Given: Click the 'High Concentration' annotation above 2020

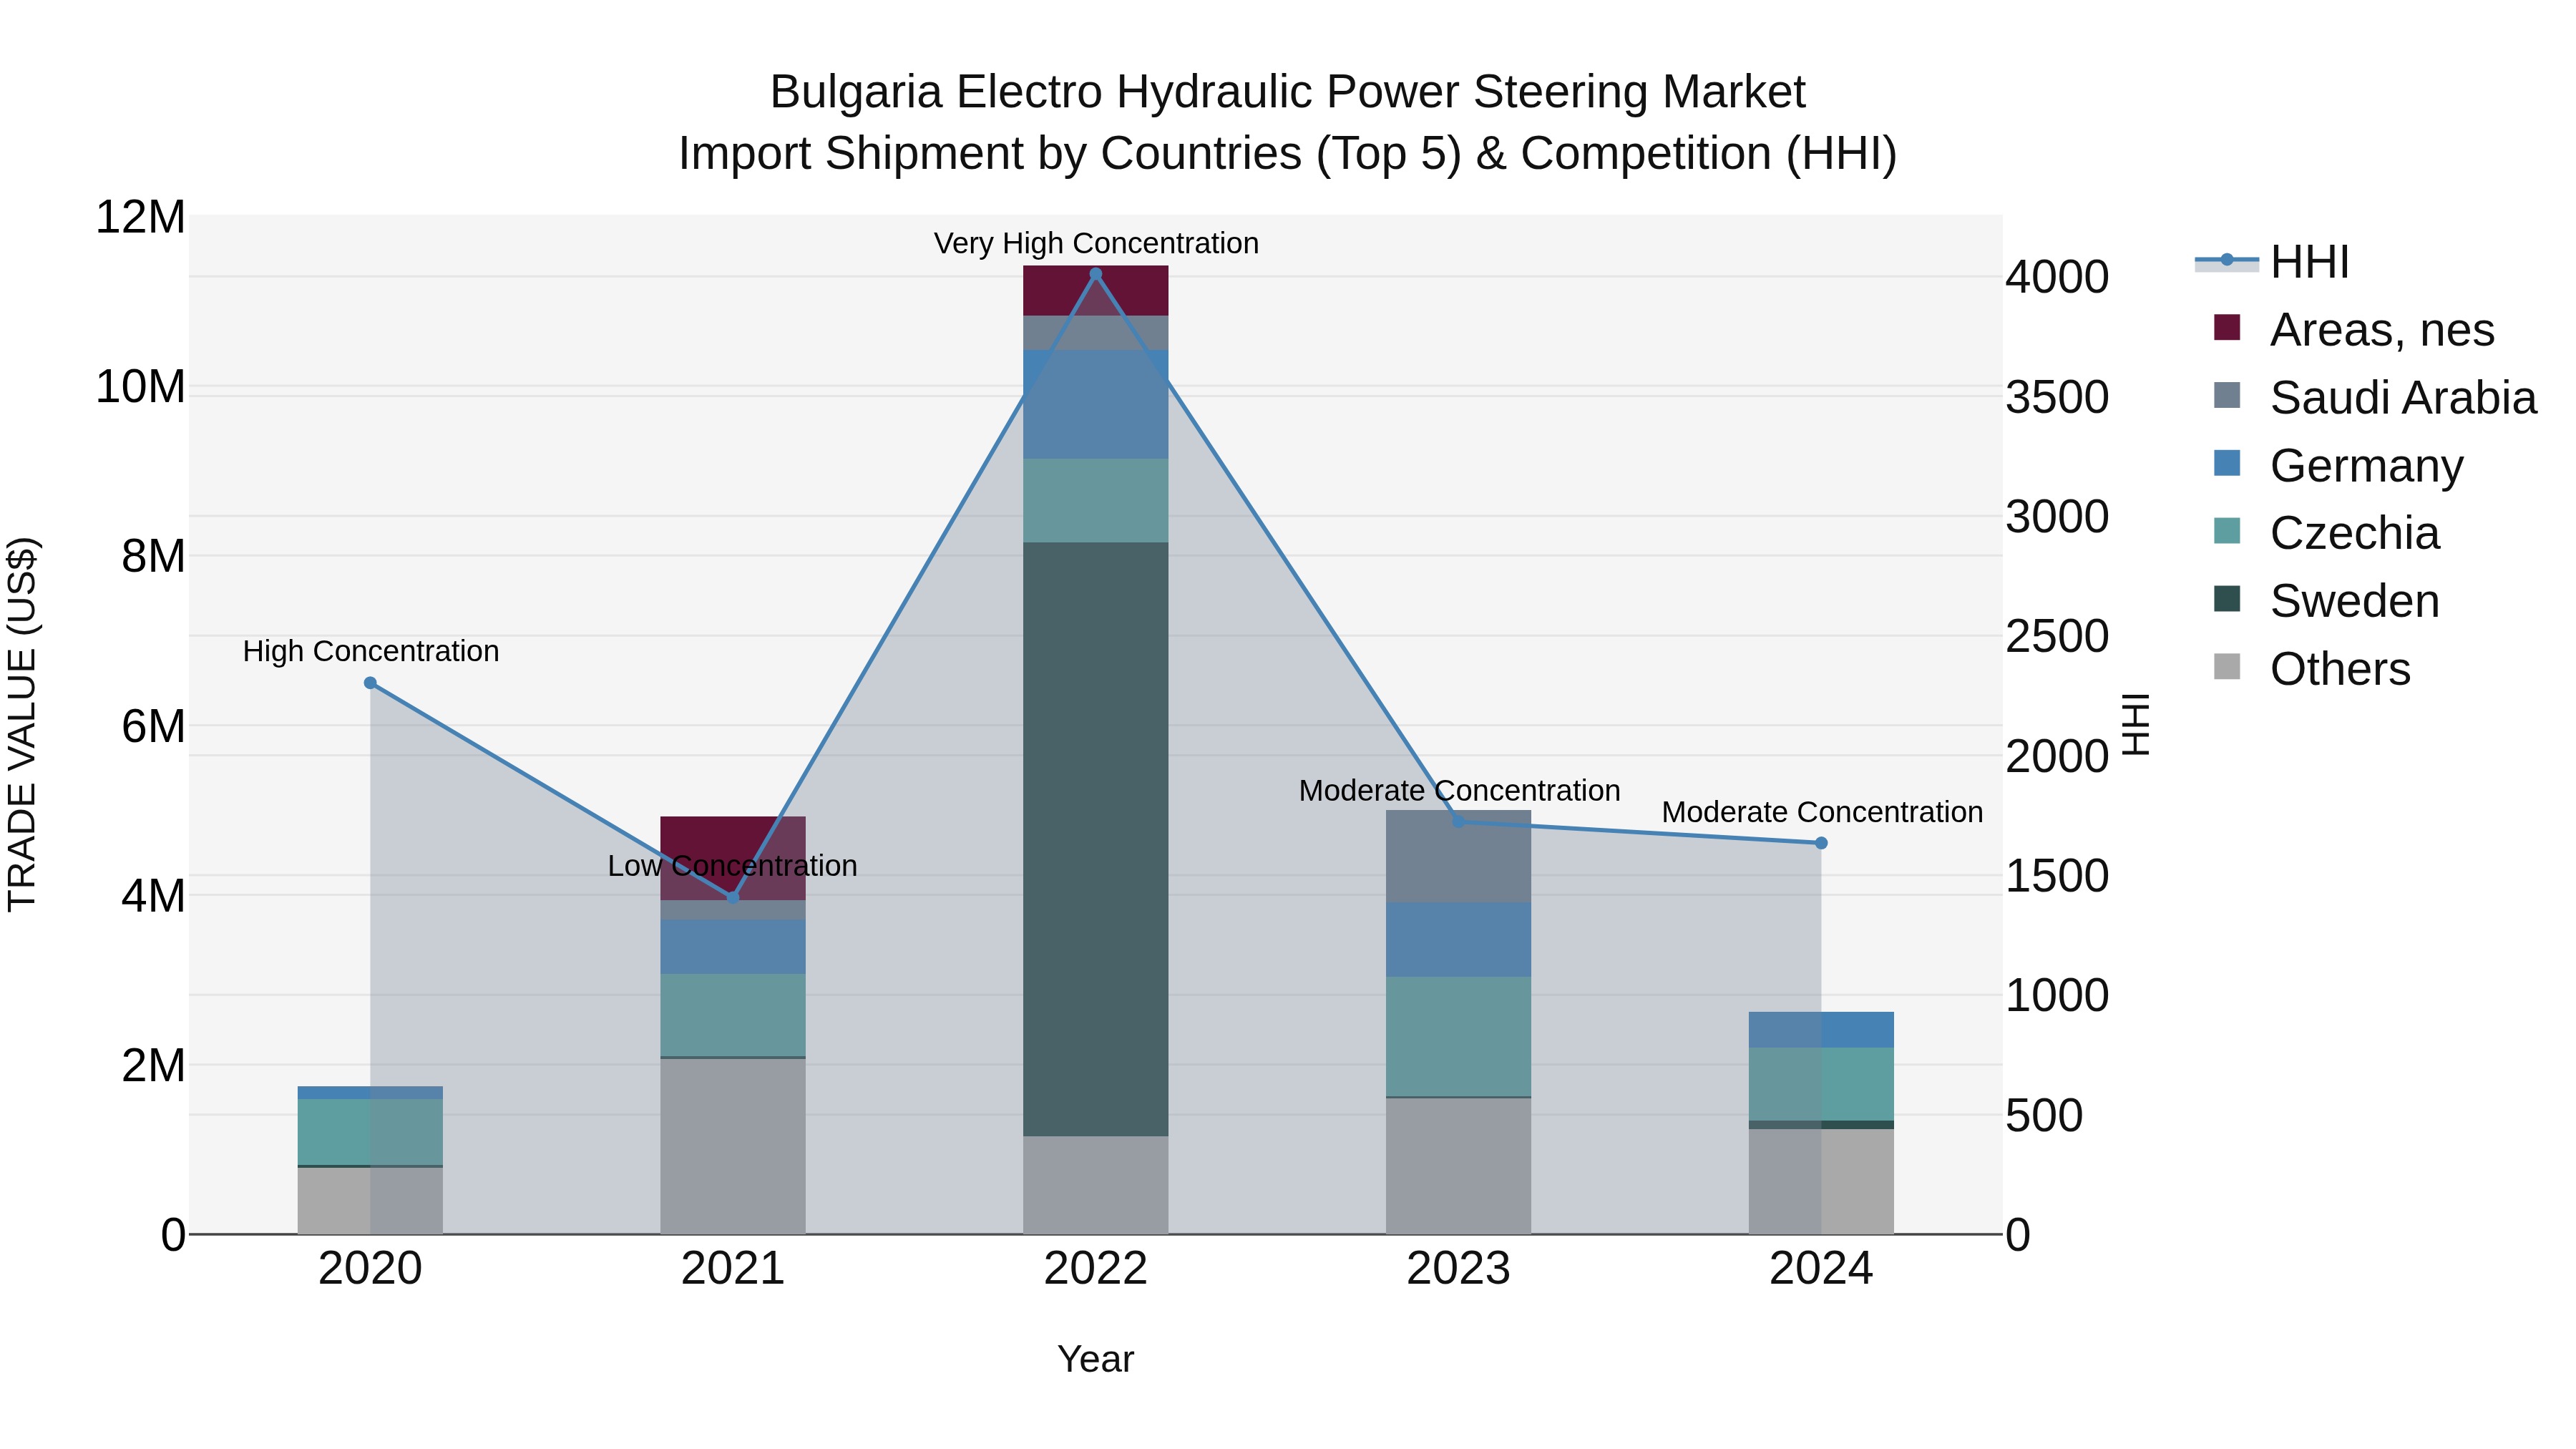Looking at the screenshot, I should pyautogui.click(x=371, y=651).
